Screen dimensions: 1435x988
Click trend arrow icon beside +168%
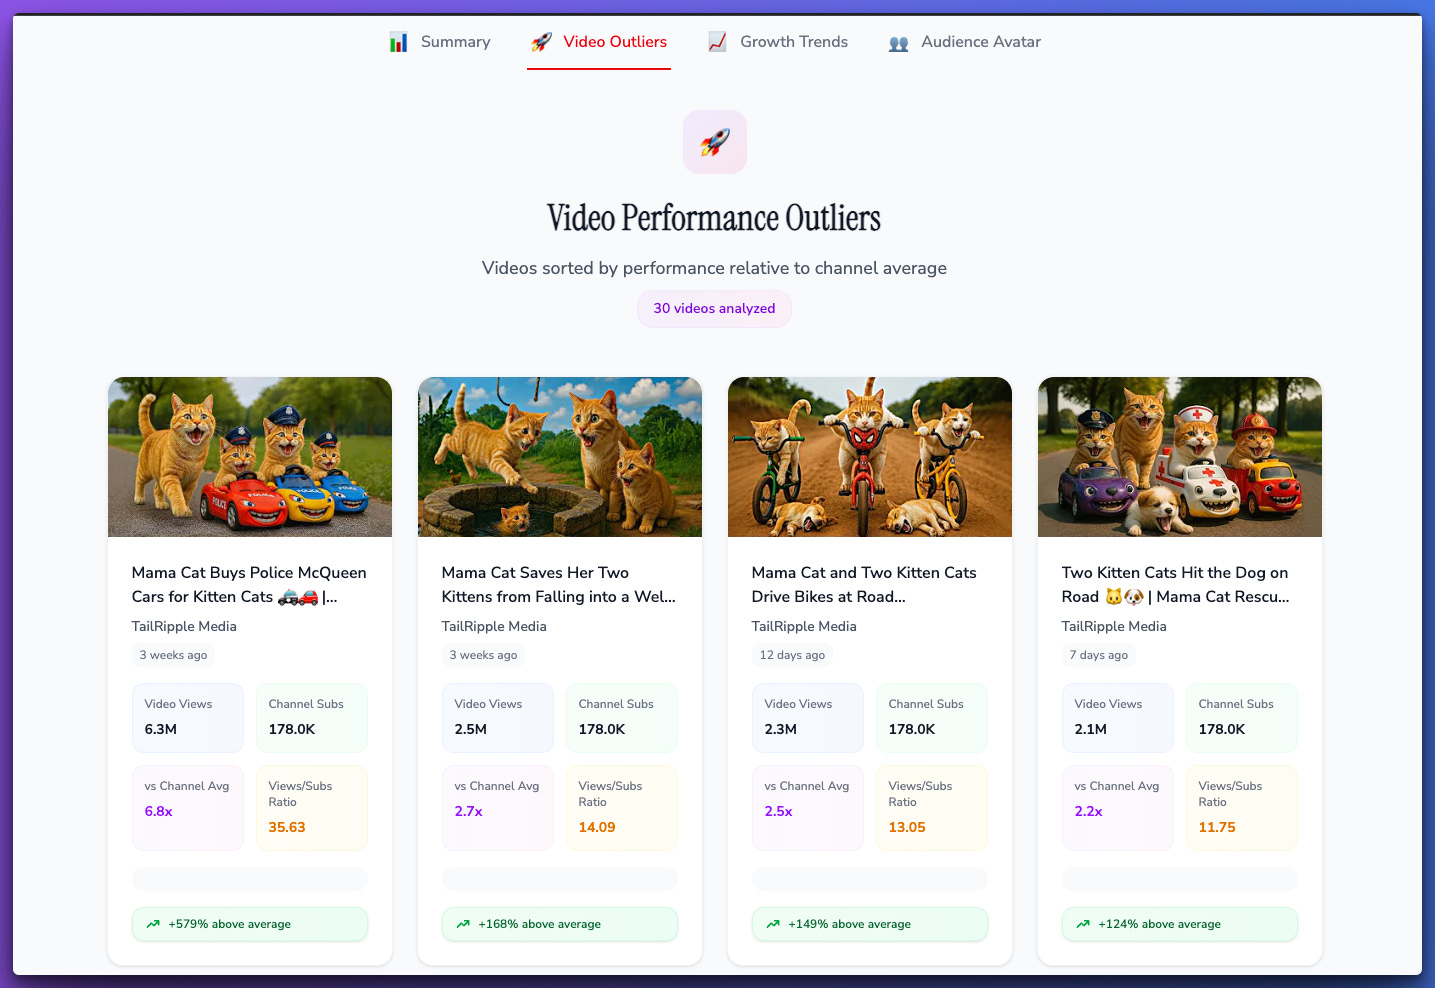tap(463, 924)
